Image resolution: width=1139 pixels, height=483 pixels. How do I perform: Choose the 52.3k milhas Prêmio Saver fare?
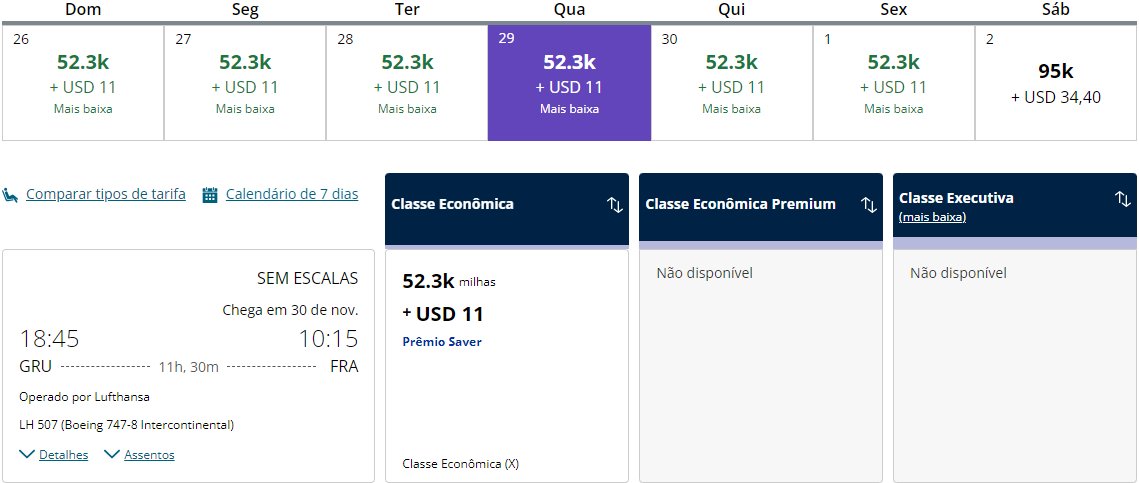(x=507, y=365)
